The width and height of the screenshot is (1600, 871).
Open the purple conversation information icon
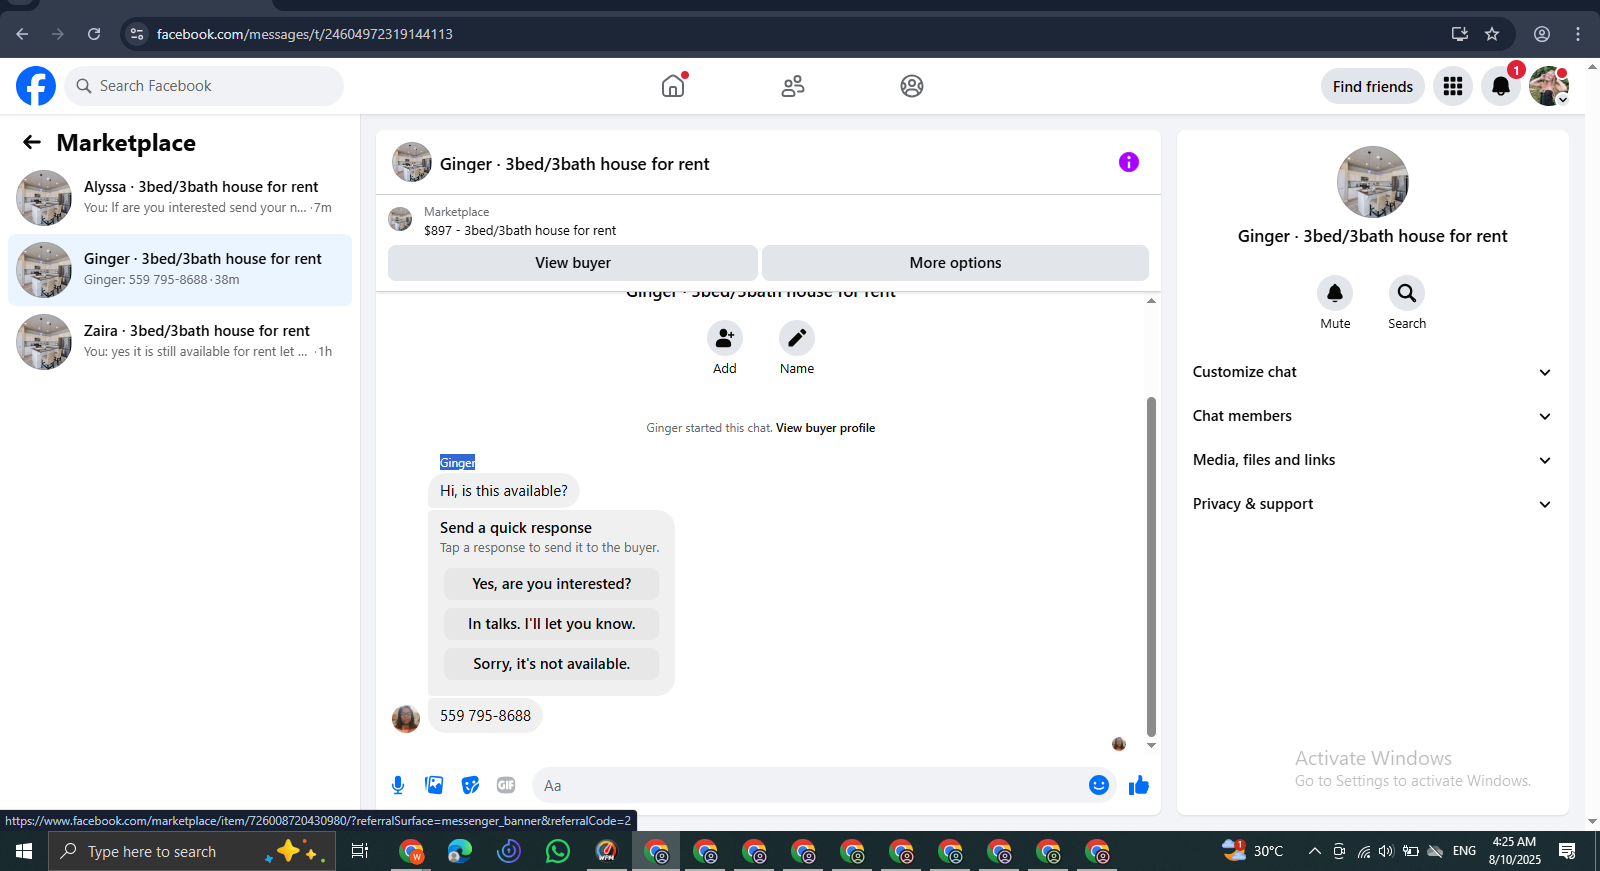click(1129, 162)
